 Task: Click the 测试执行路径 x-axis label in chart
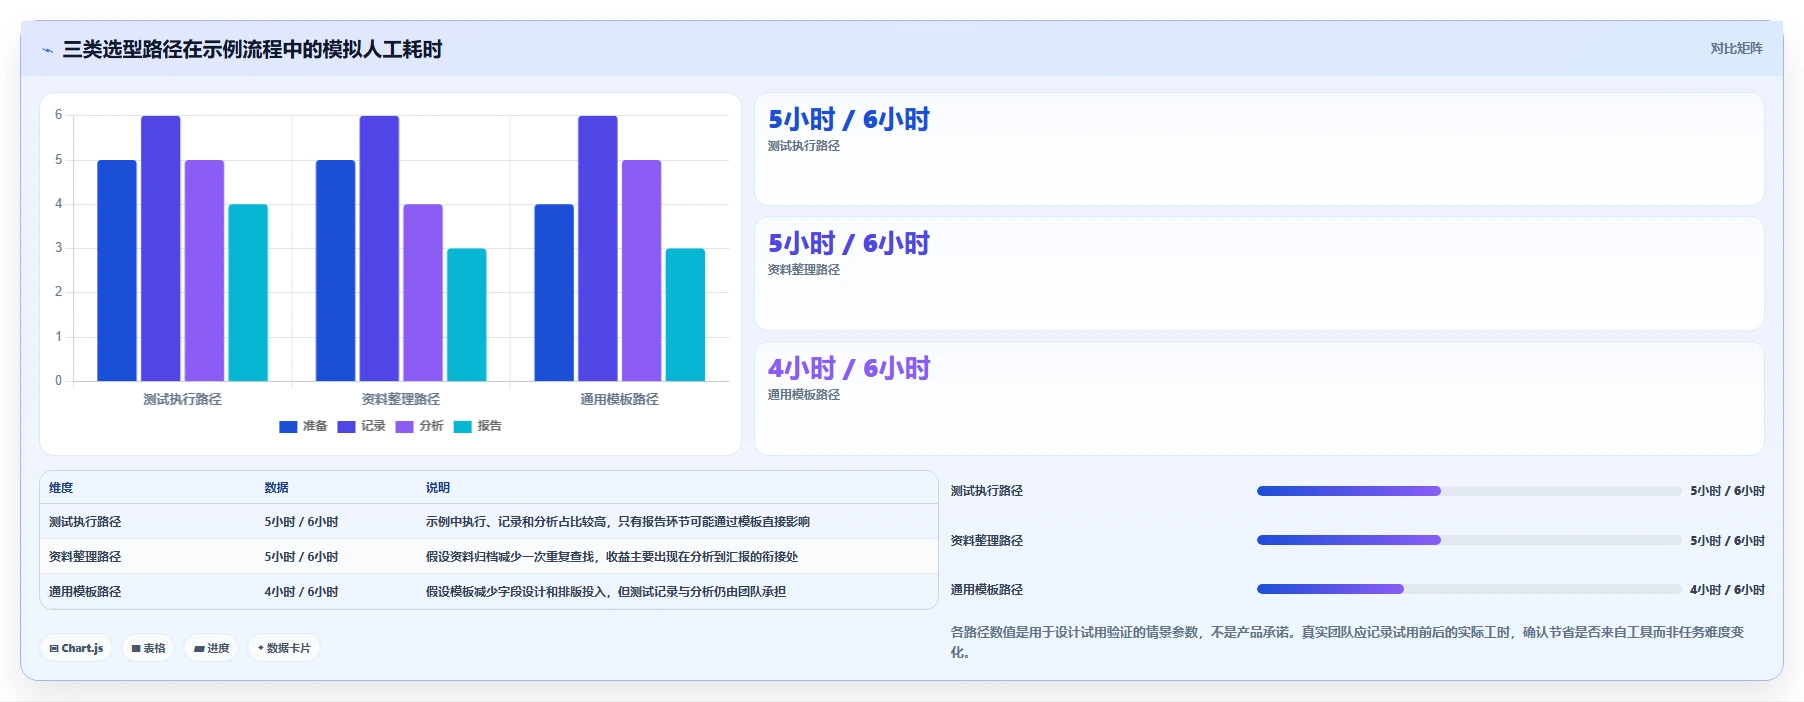[182, 399]
